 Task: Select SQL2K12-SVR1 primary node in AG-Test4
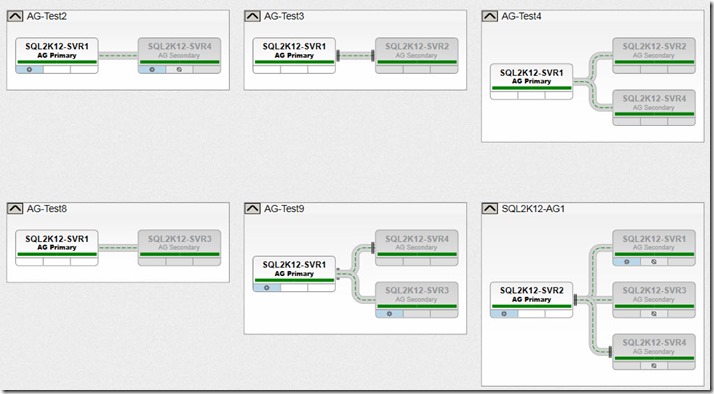coord(531,81)
